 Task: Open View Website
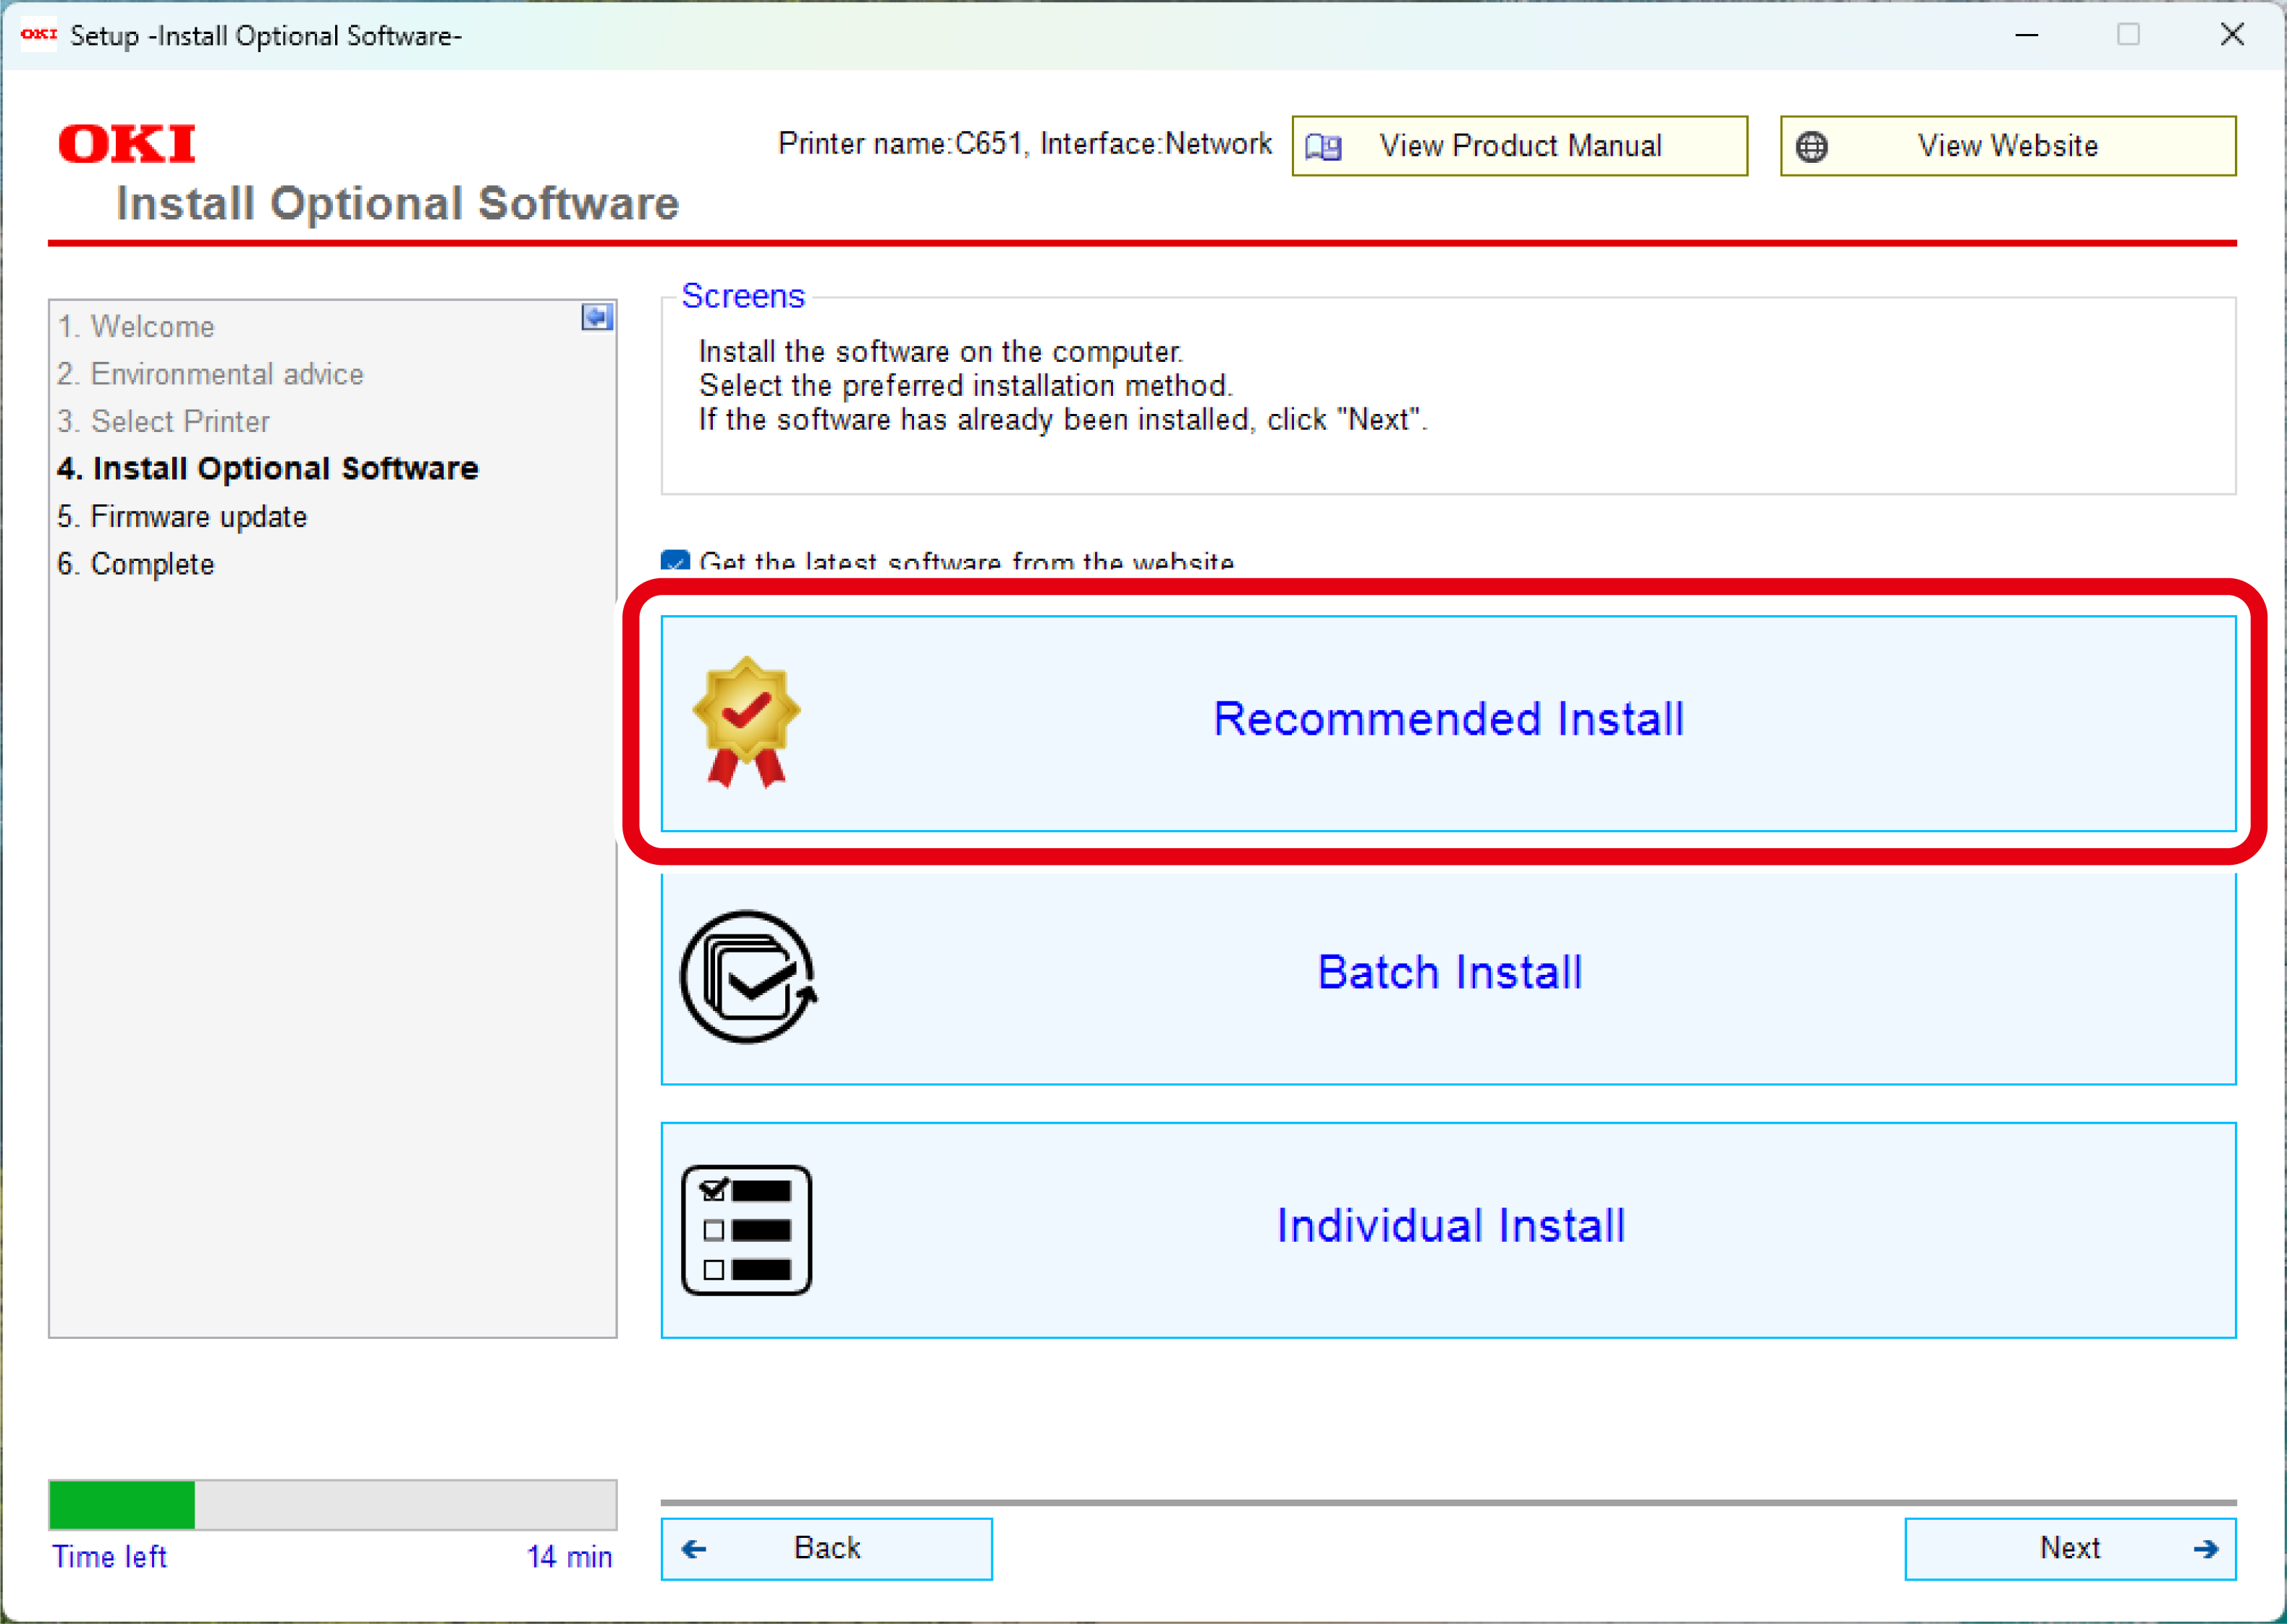pyautogui.click(x=2008, y=146)
